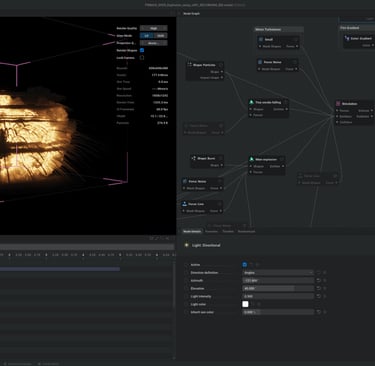Click the Fire Gradient group header
This screenshot has width=375, height=366.
pyautogui.click(x=357, y=28)
